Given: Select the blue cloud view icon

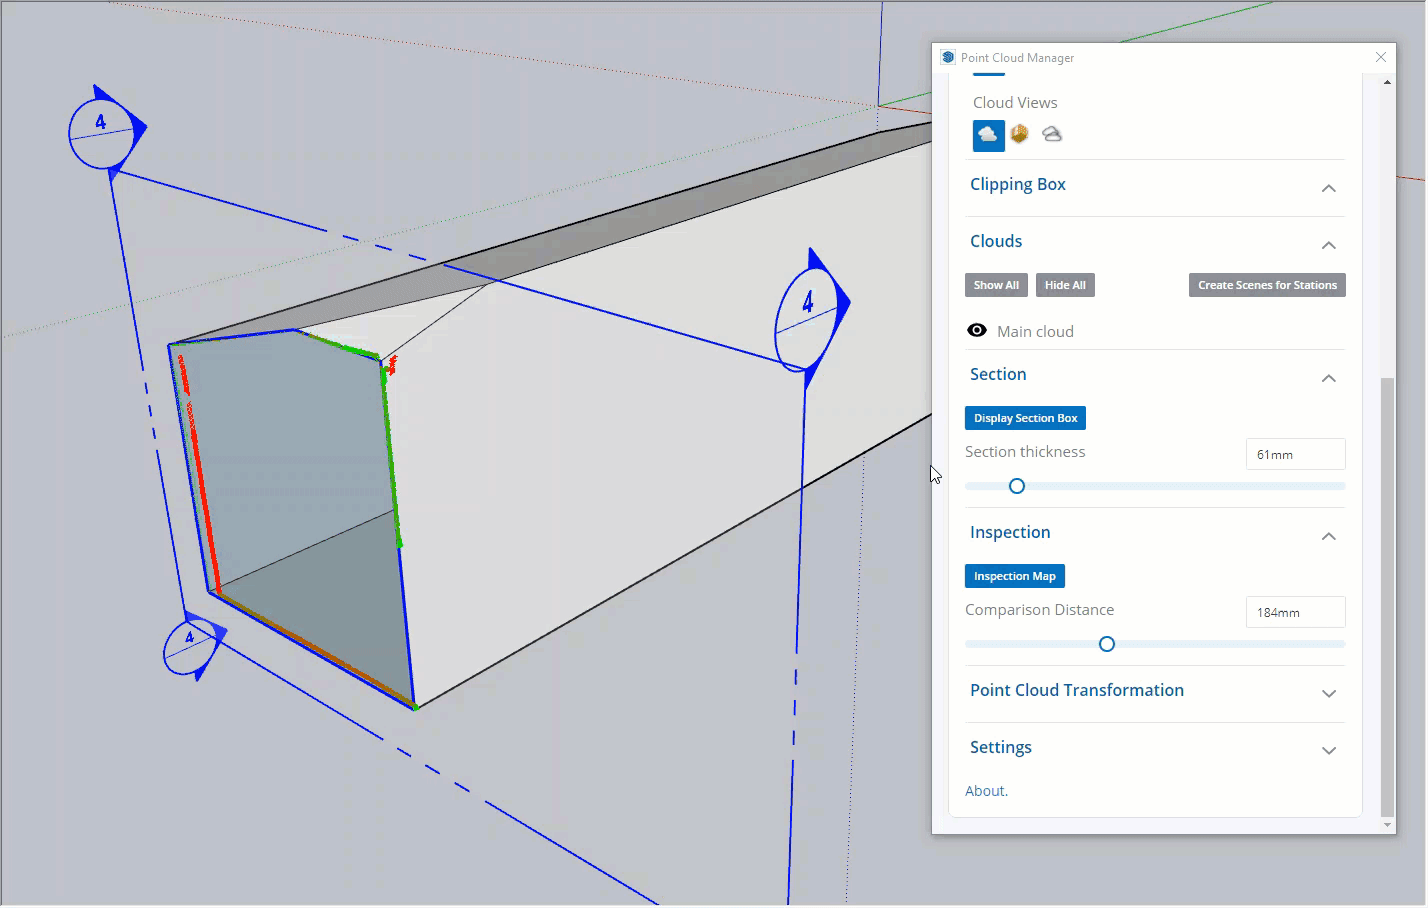Looking at the screenshot, I should (987, 135).
